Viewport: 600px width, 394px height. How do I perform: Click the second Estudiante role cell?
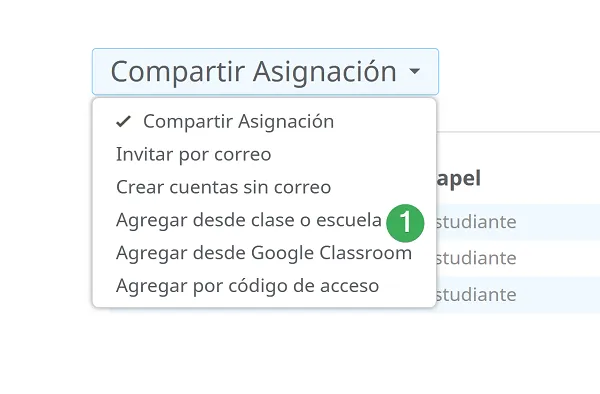pos(476,258)
